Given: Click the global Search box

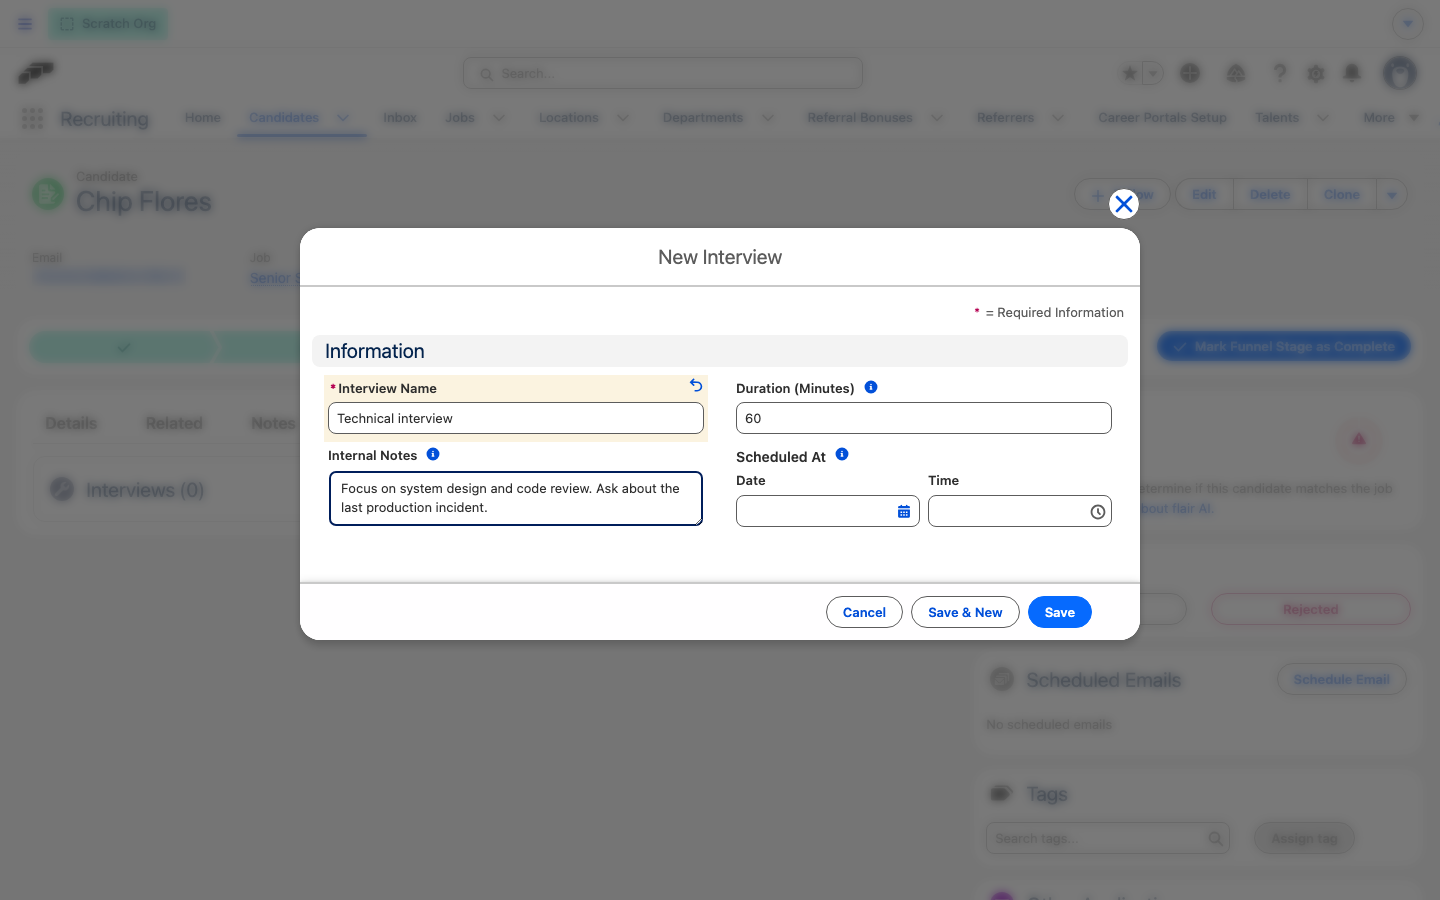Looking at the screenshot, I should [663, 73].
